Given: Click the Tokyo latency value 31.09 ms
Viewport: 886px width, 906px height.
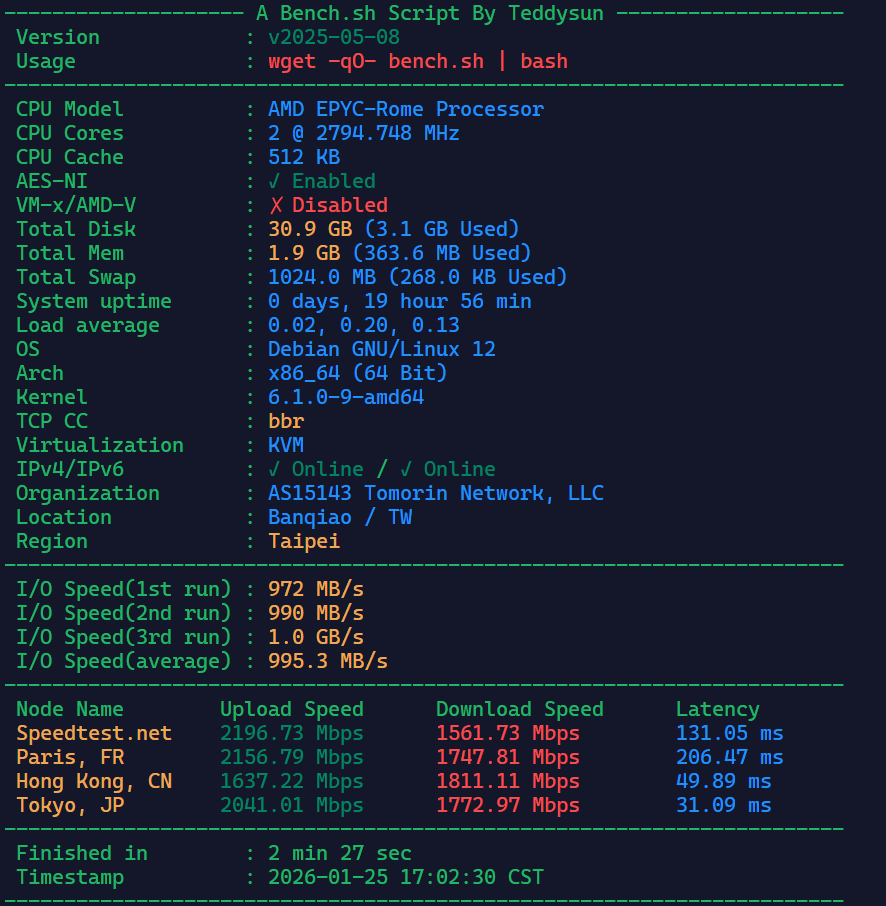Looking at the screenshot, I should [x=723, y=805].
